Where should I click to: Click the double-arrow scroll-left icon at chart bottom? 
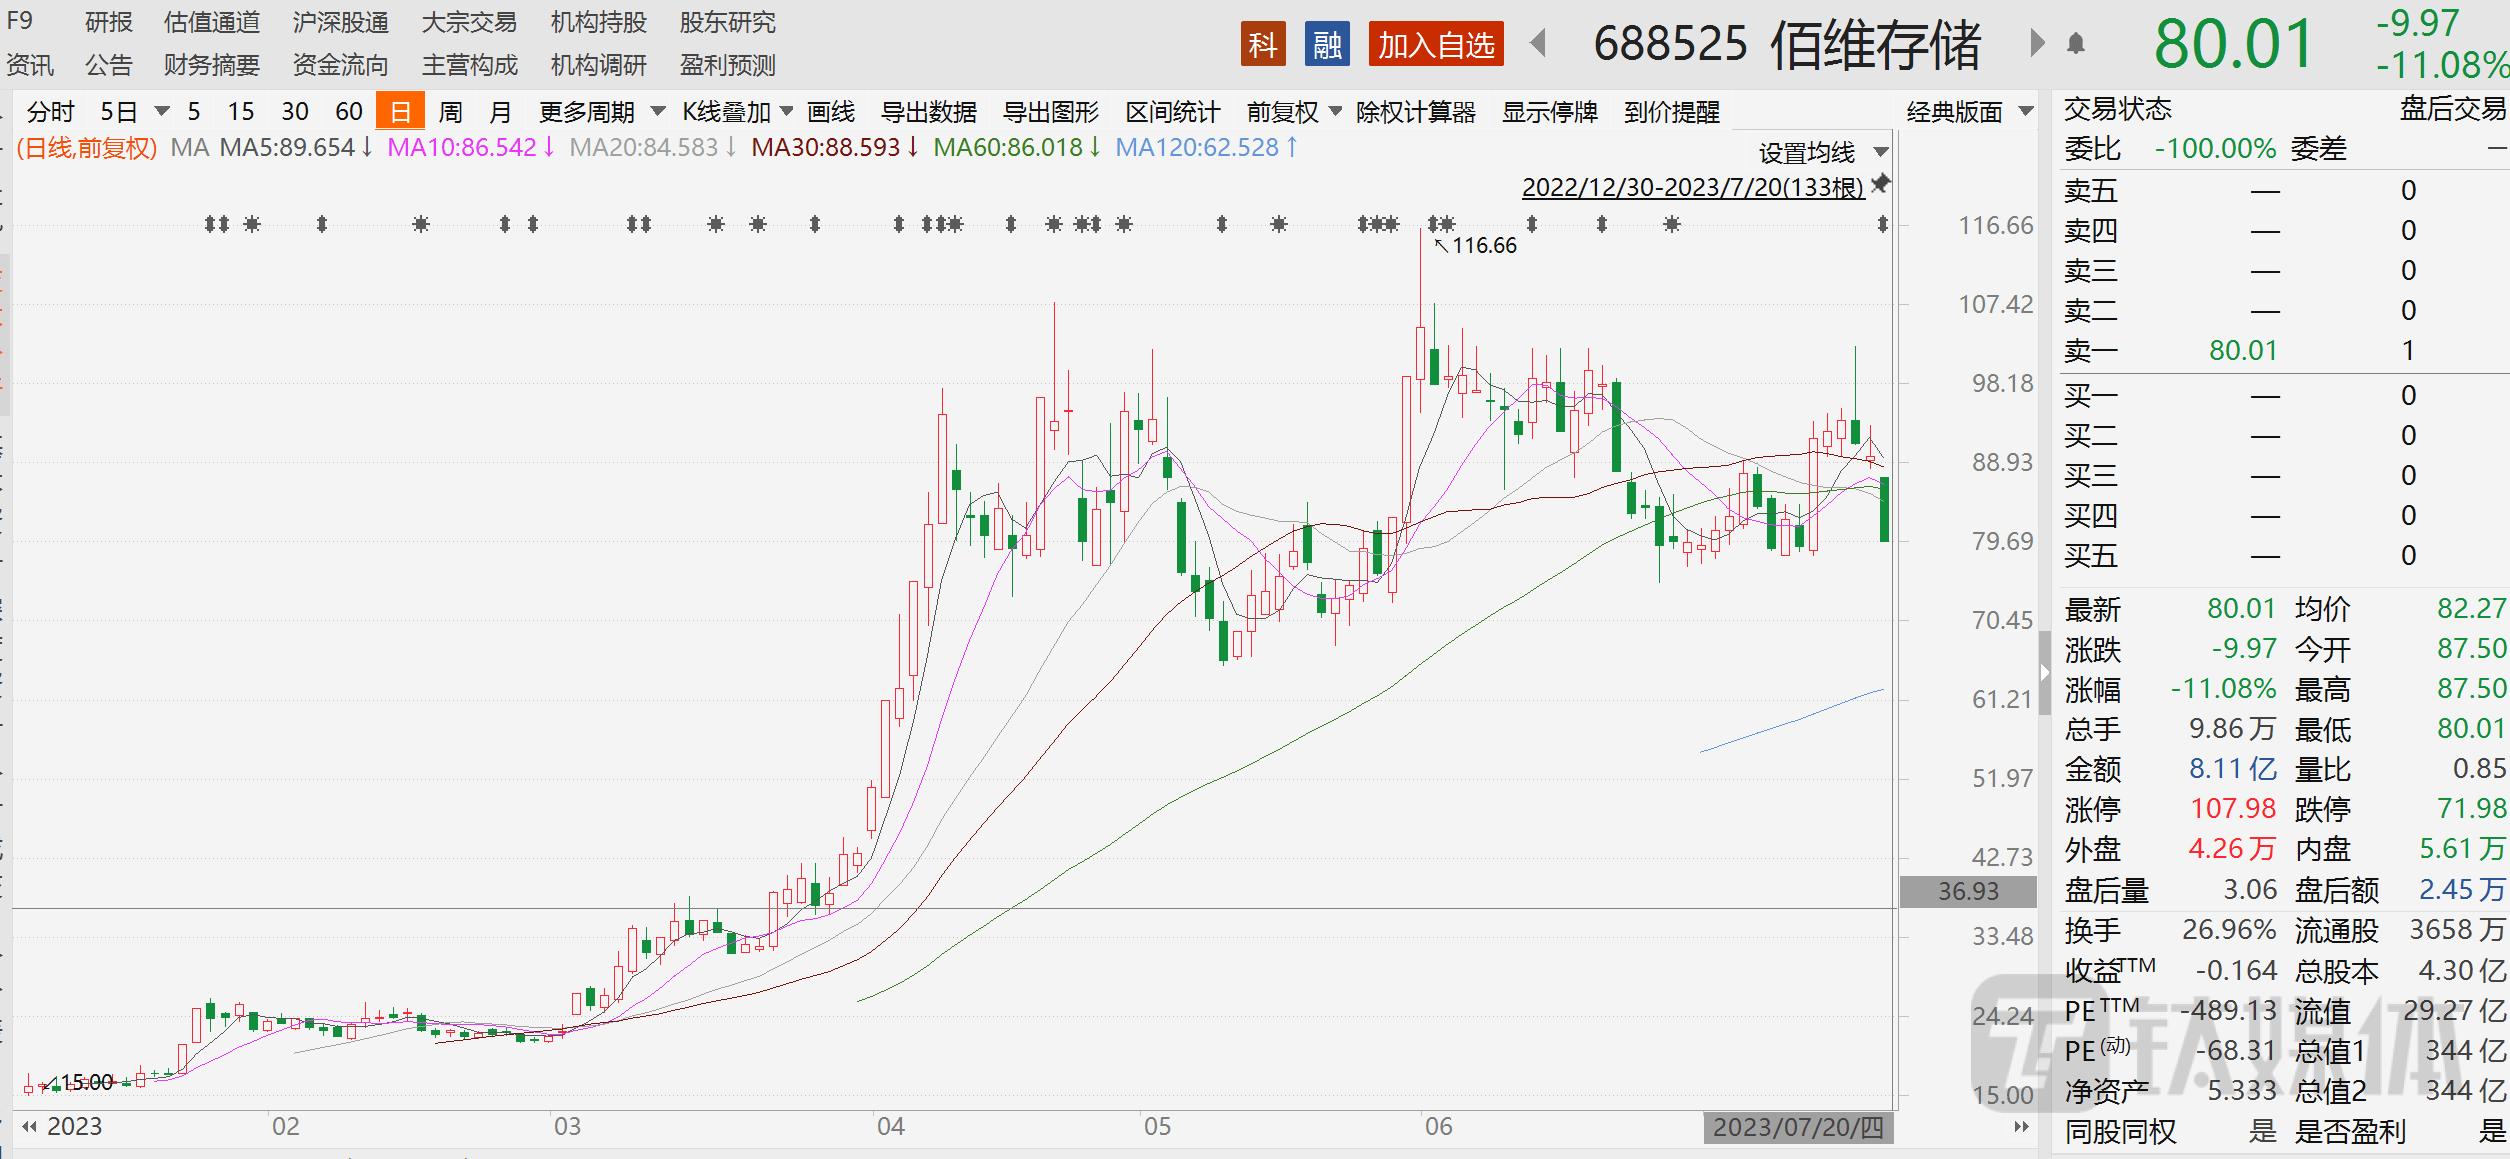click(29, 1127)
